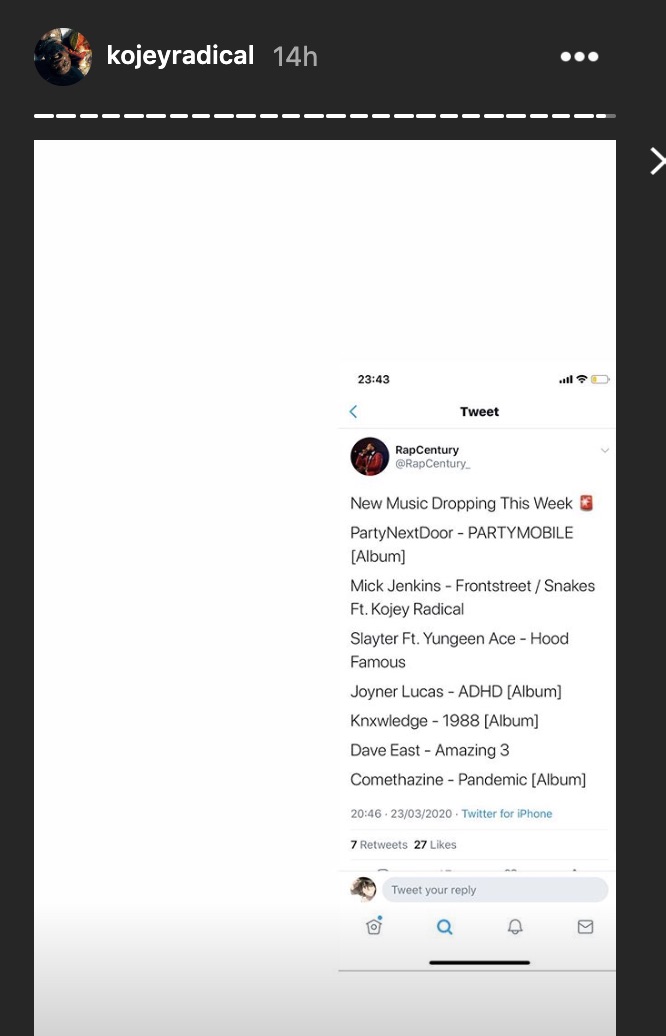Select the Twitter search tab icon
This screenshot has width=666, height=1036.
point(445,927)
